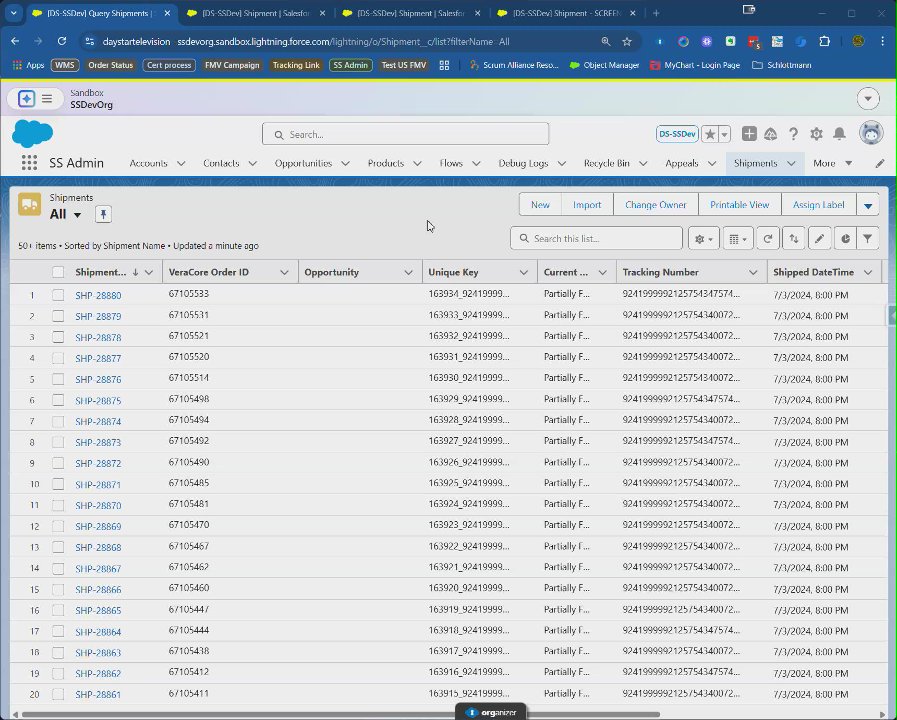Image resolution: width=897 pixels, height=720 pixels.
Task: Check the box for SHP-28865
Action: 58,610
